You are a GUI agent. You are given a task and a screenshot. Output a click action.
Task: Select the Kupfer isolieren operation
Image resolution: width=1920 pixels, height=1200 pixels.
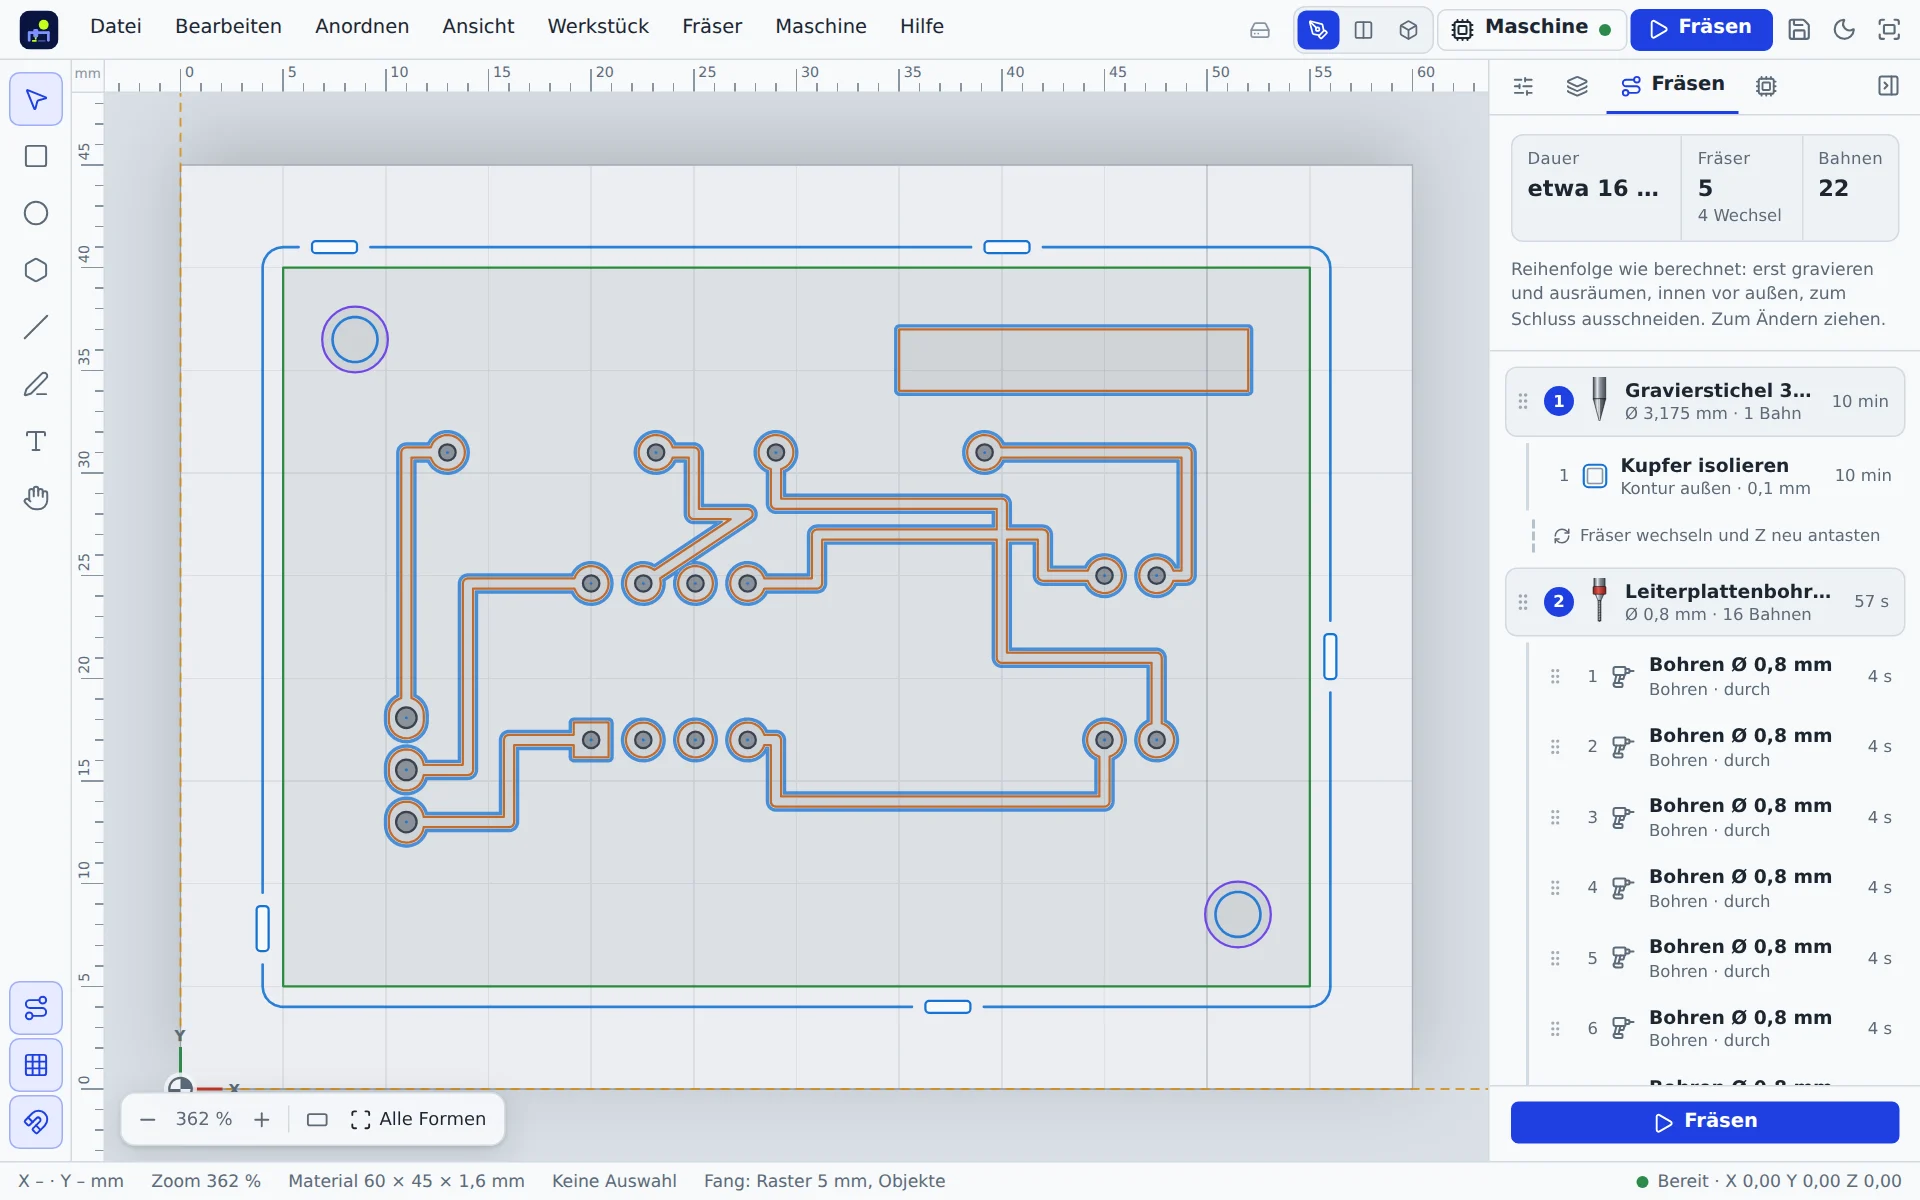(1716, 476)
